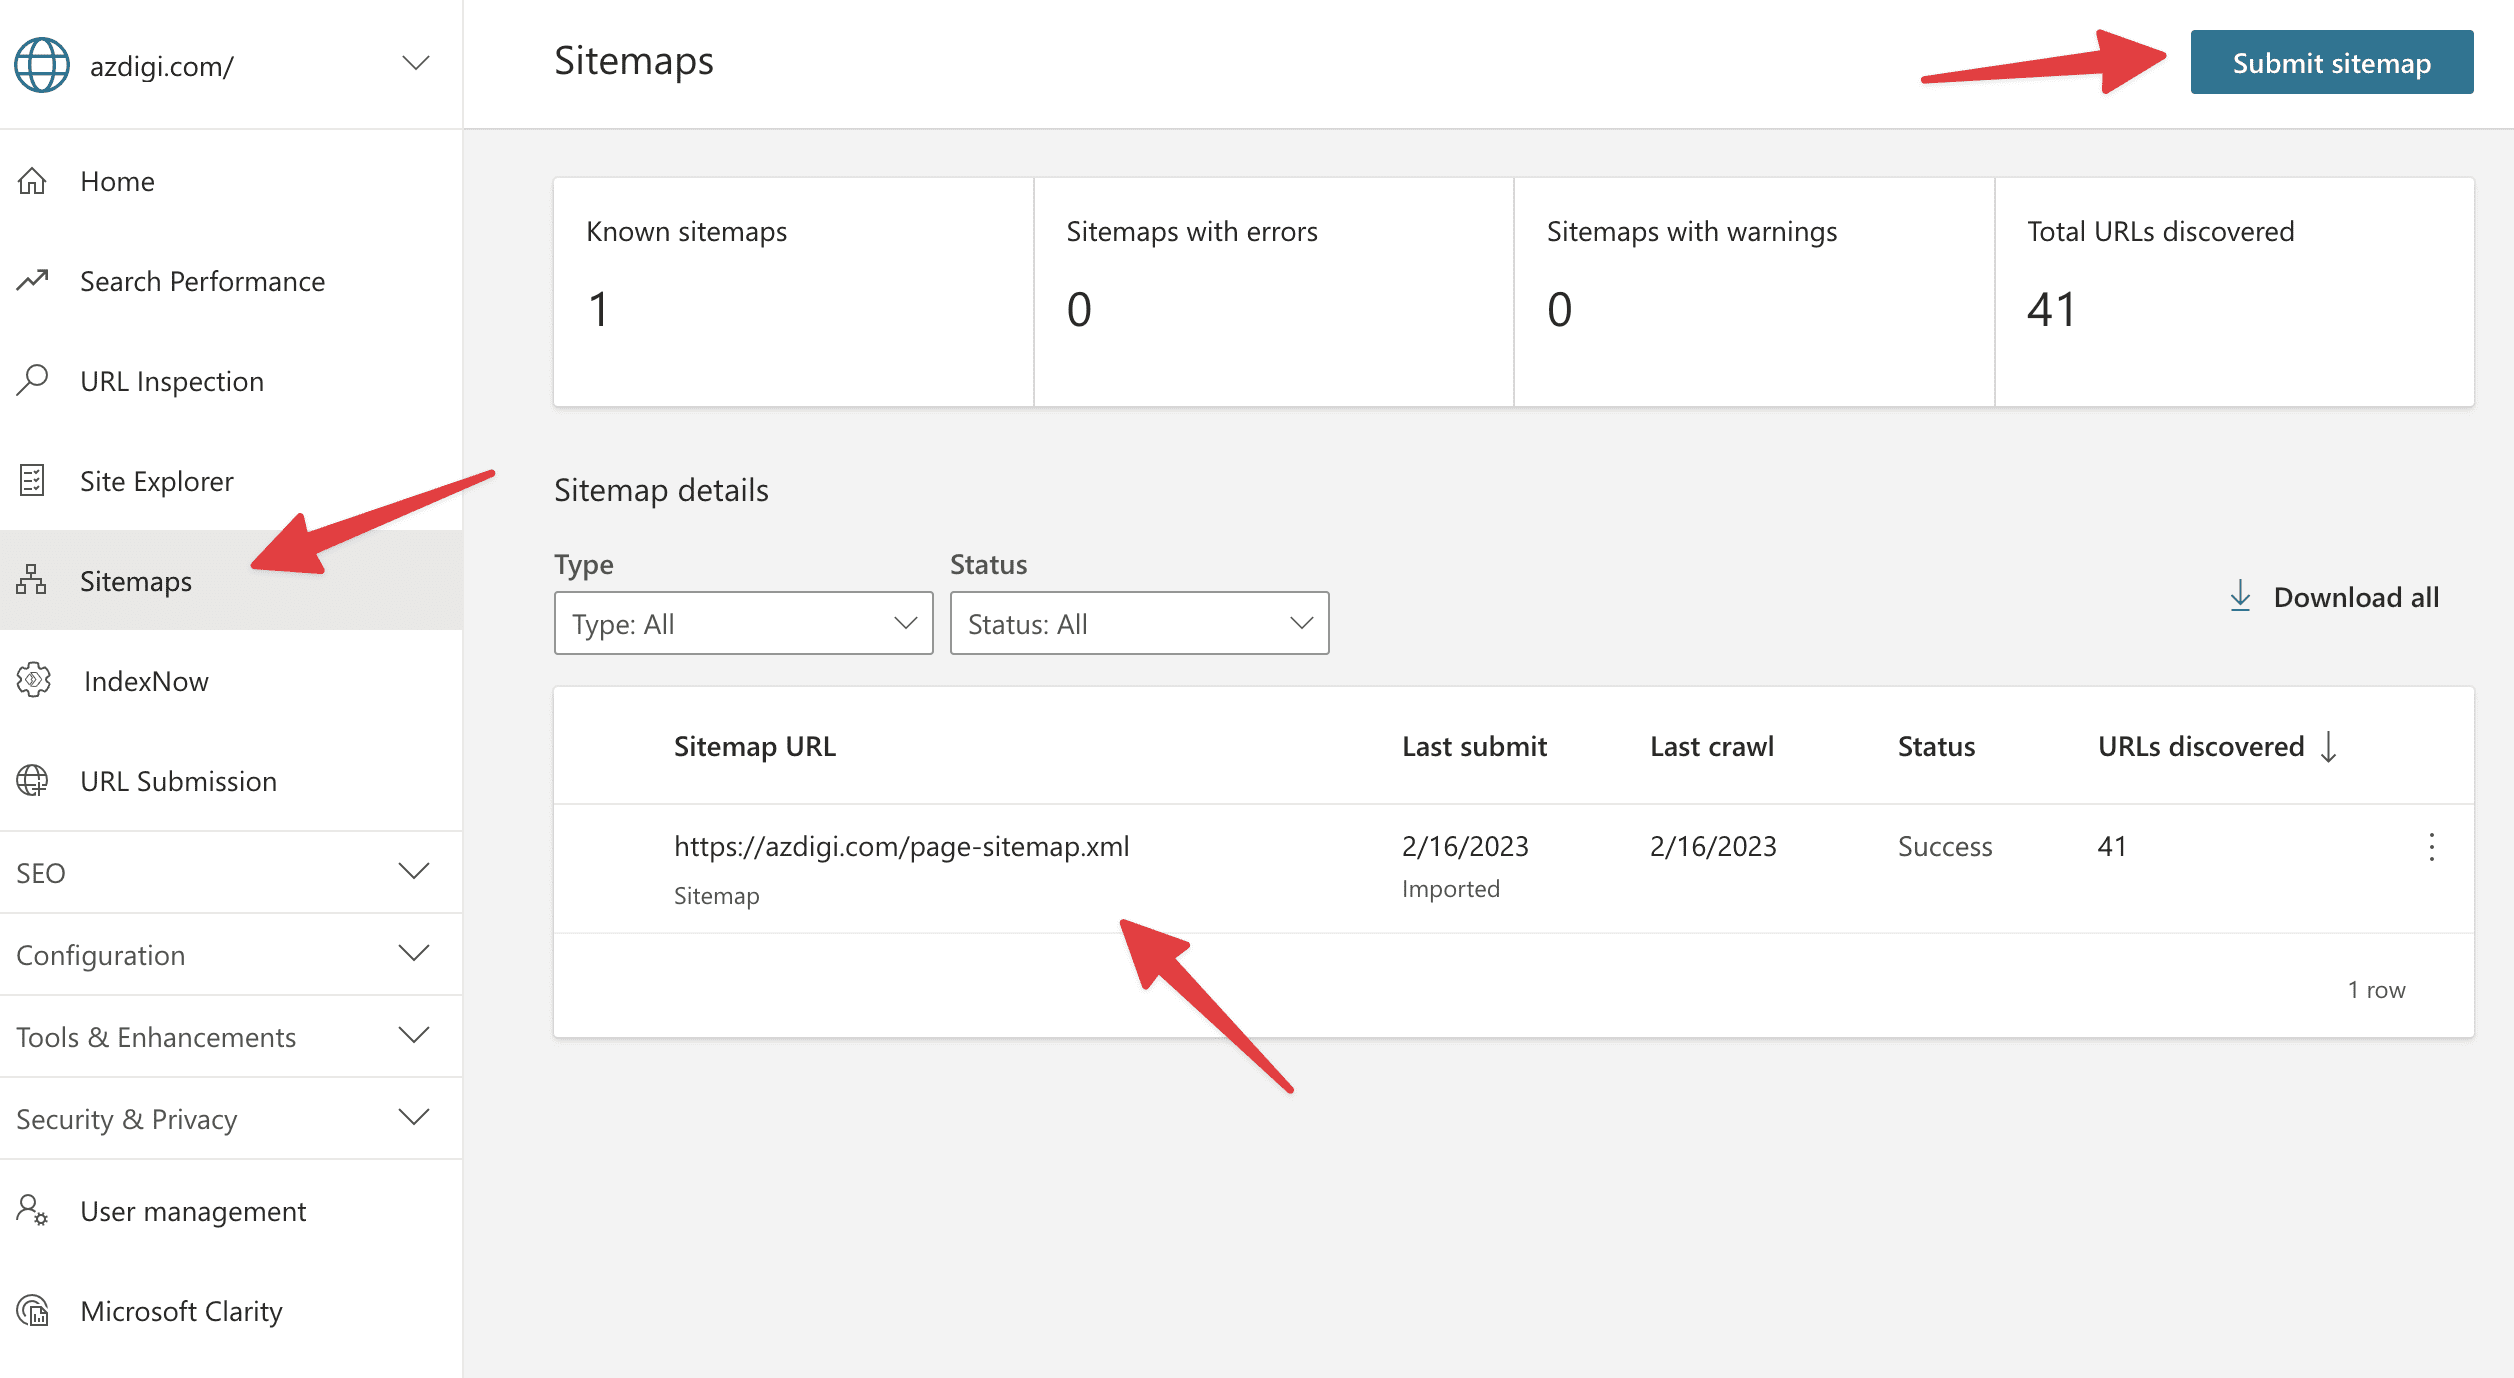Image resolution: width=2514 pixels, height=1378 pixels.
Task: Expand the SEO section
Action: coord(413,871)
